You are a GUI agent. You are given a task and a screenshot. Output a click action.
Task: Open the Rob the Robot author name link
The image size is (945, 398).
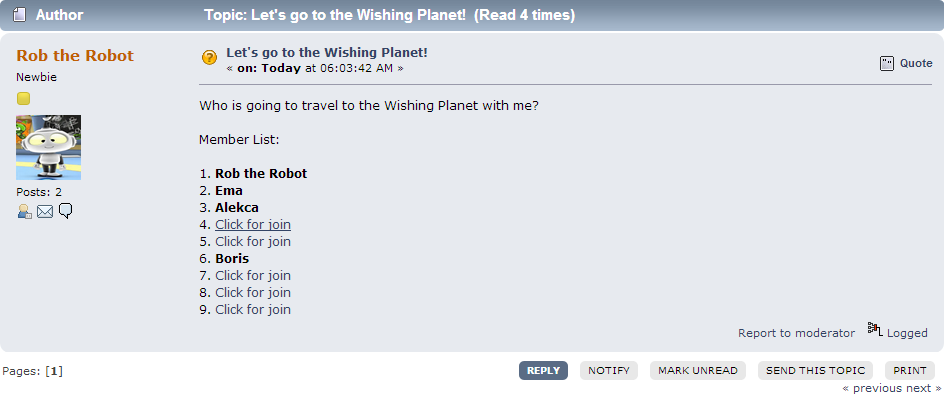point(75,55)
